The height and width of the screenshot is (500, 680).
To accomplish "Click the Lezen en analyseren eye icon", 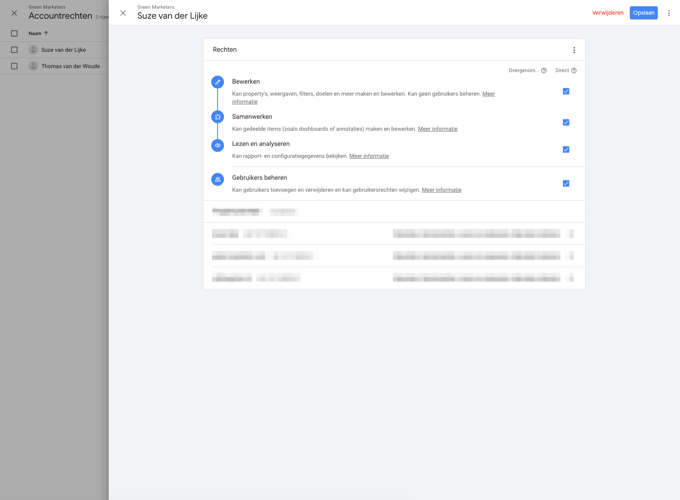I will (x=217, y=145).
